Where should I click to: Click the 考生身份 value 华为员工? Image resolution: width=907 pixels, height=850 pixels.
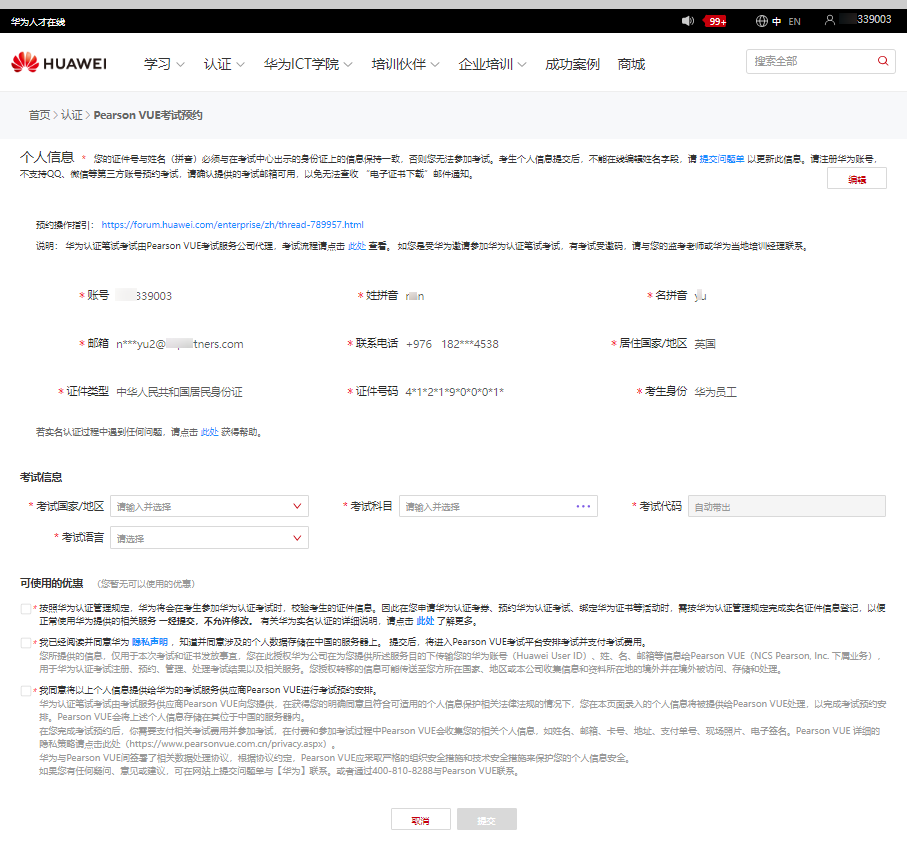coord(716,392)
